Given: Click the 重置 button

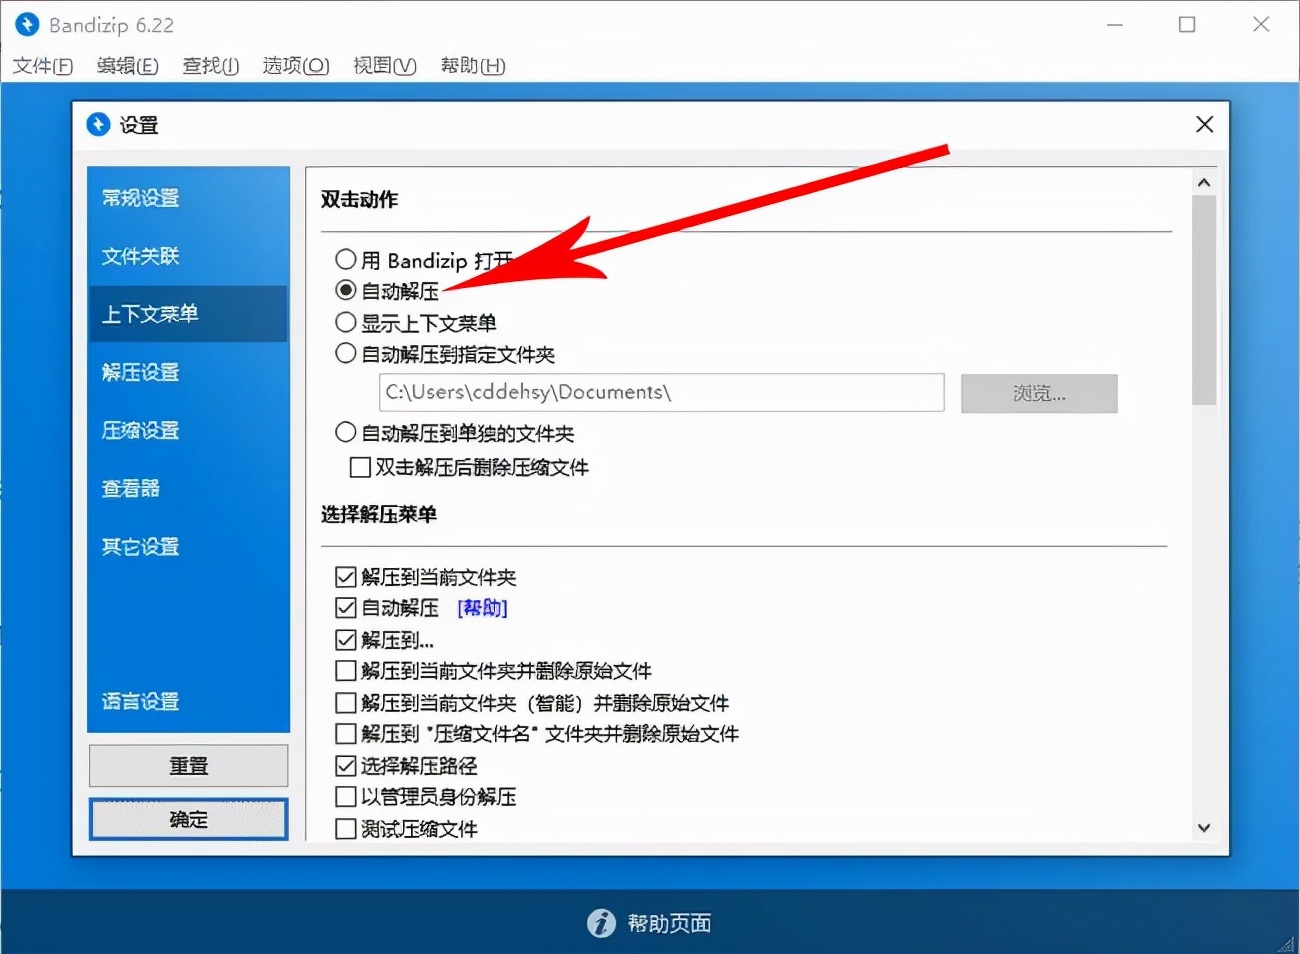Looking at the screenshot, I should click(x=188, y=765).
